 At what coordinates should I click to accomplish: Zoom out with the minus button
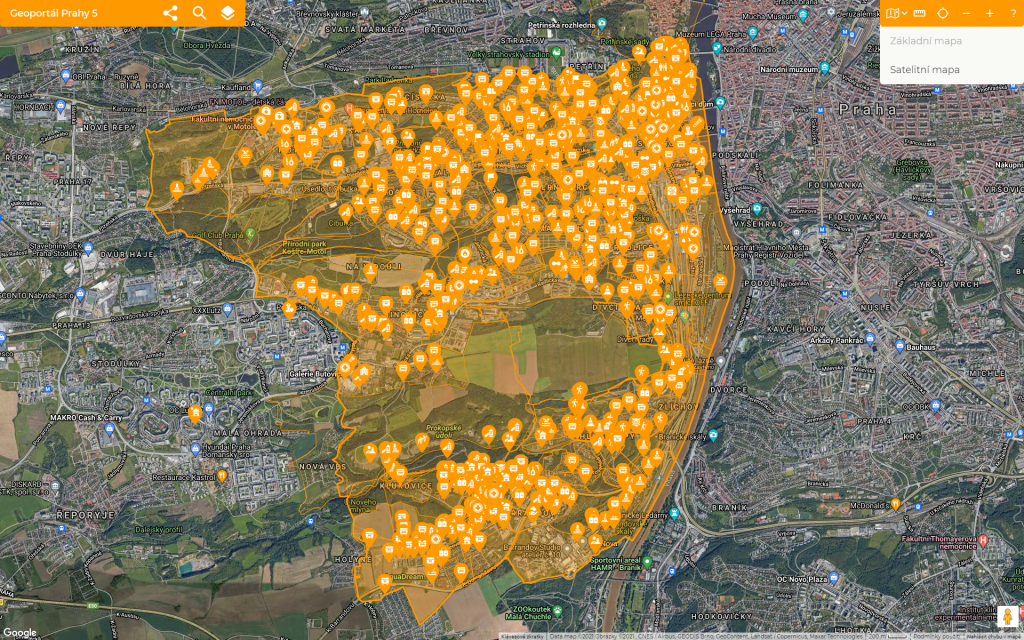click(966, 13)
